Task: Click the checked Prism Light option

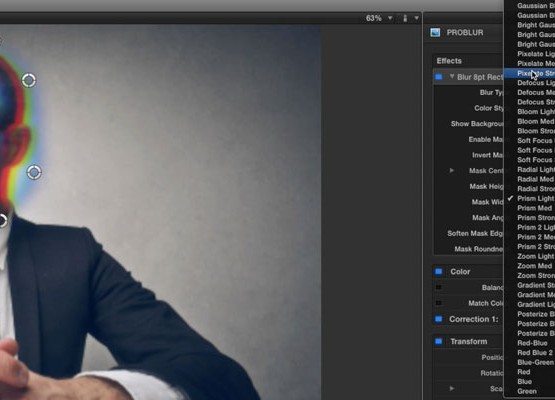Action: click(535, 199)
